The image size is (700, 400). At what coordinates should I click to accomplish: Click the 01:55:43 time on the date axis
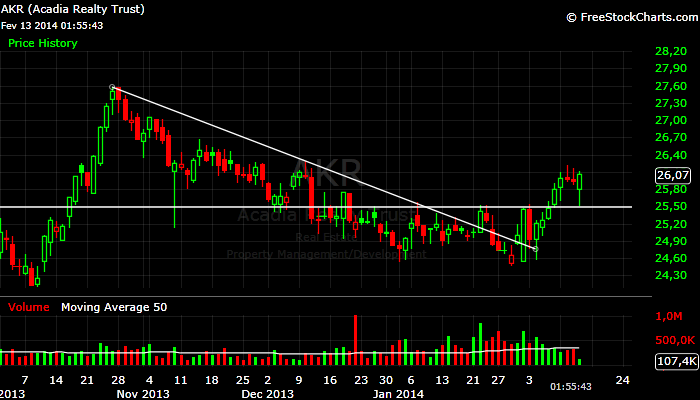tap(571, 386)
